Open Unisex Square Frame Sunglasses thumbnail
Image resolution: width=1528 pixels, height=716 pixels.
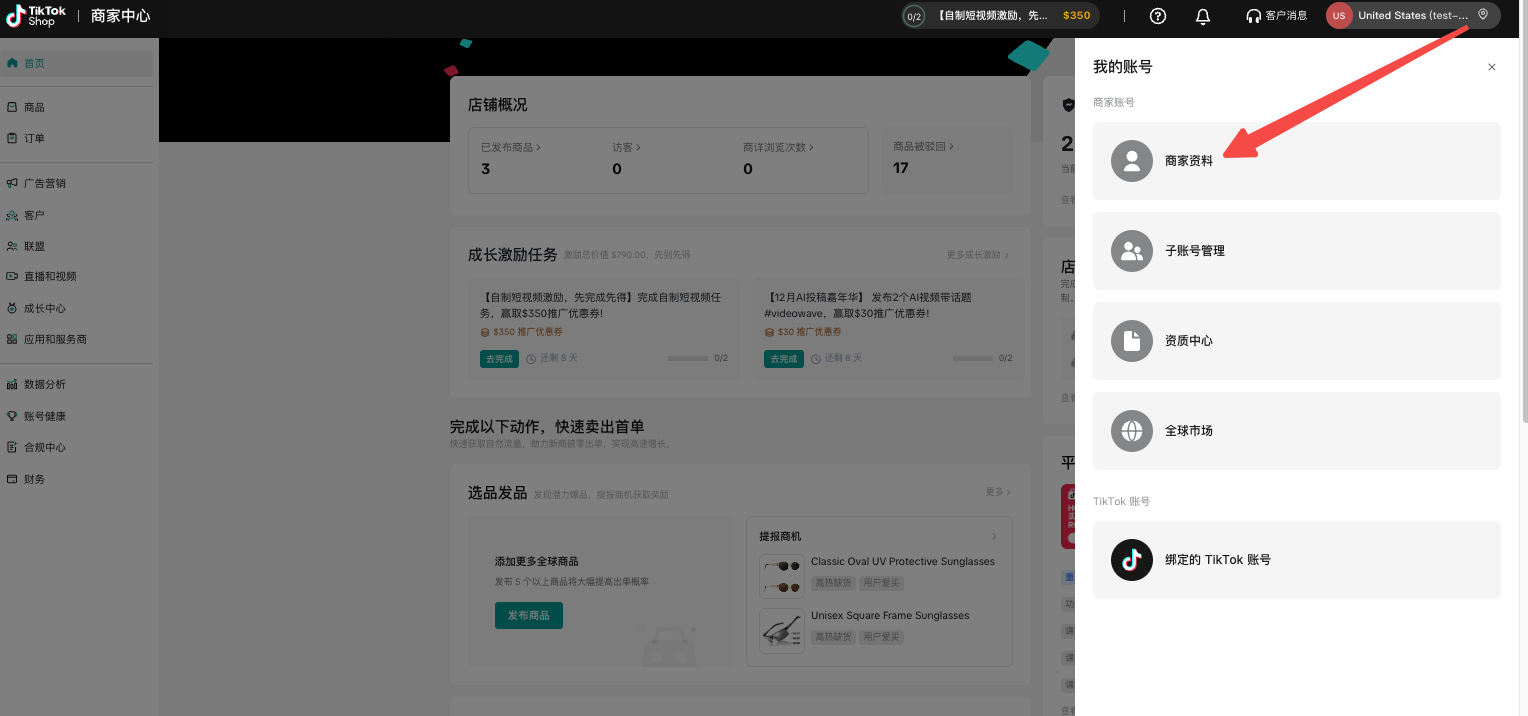coord(782,631)
